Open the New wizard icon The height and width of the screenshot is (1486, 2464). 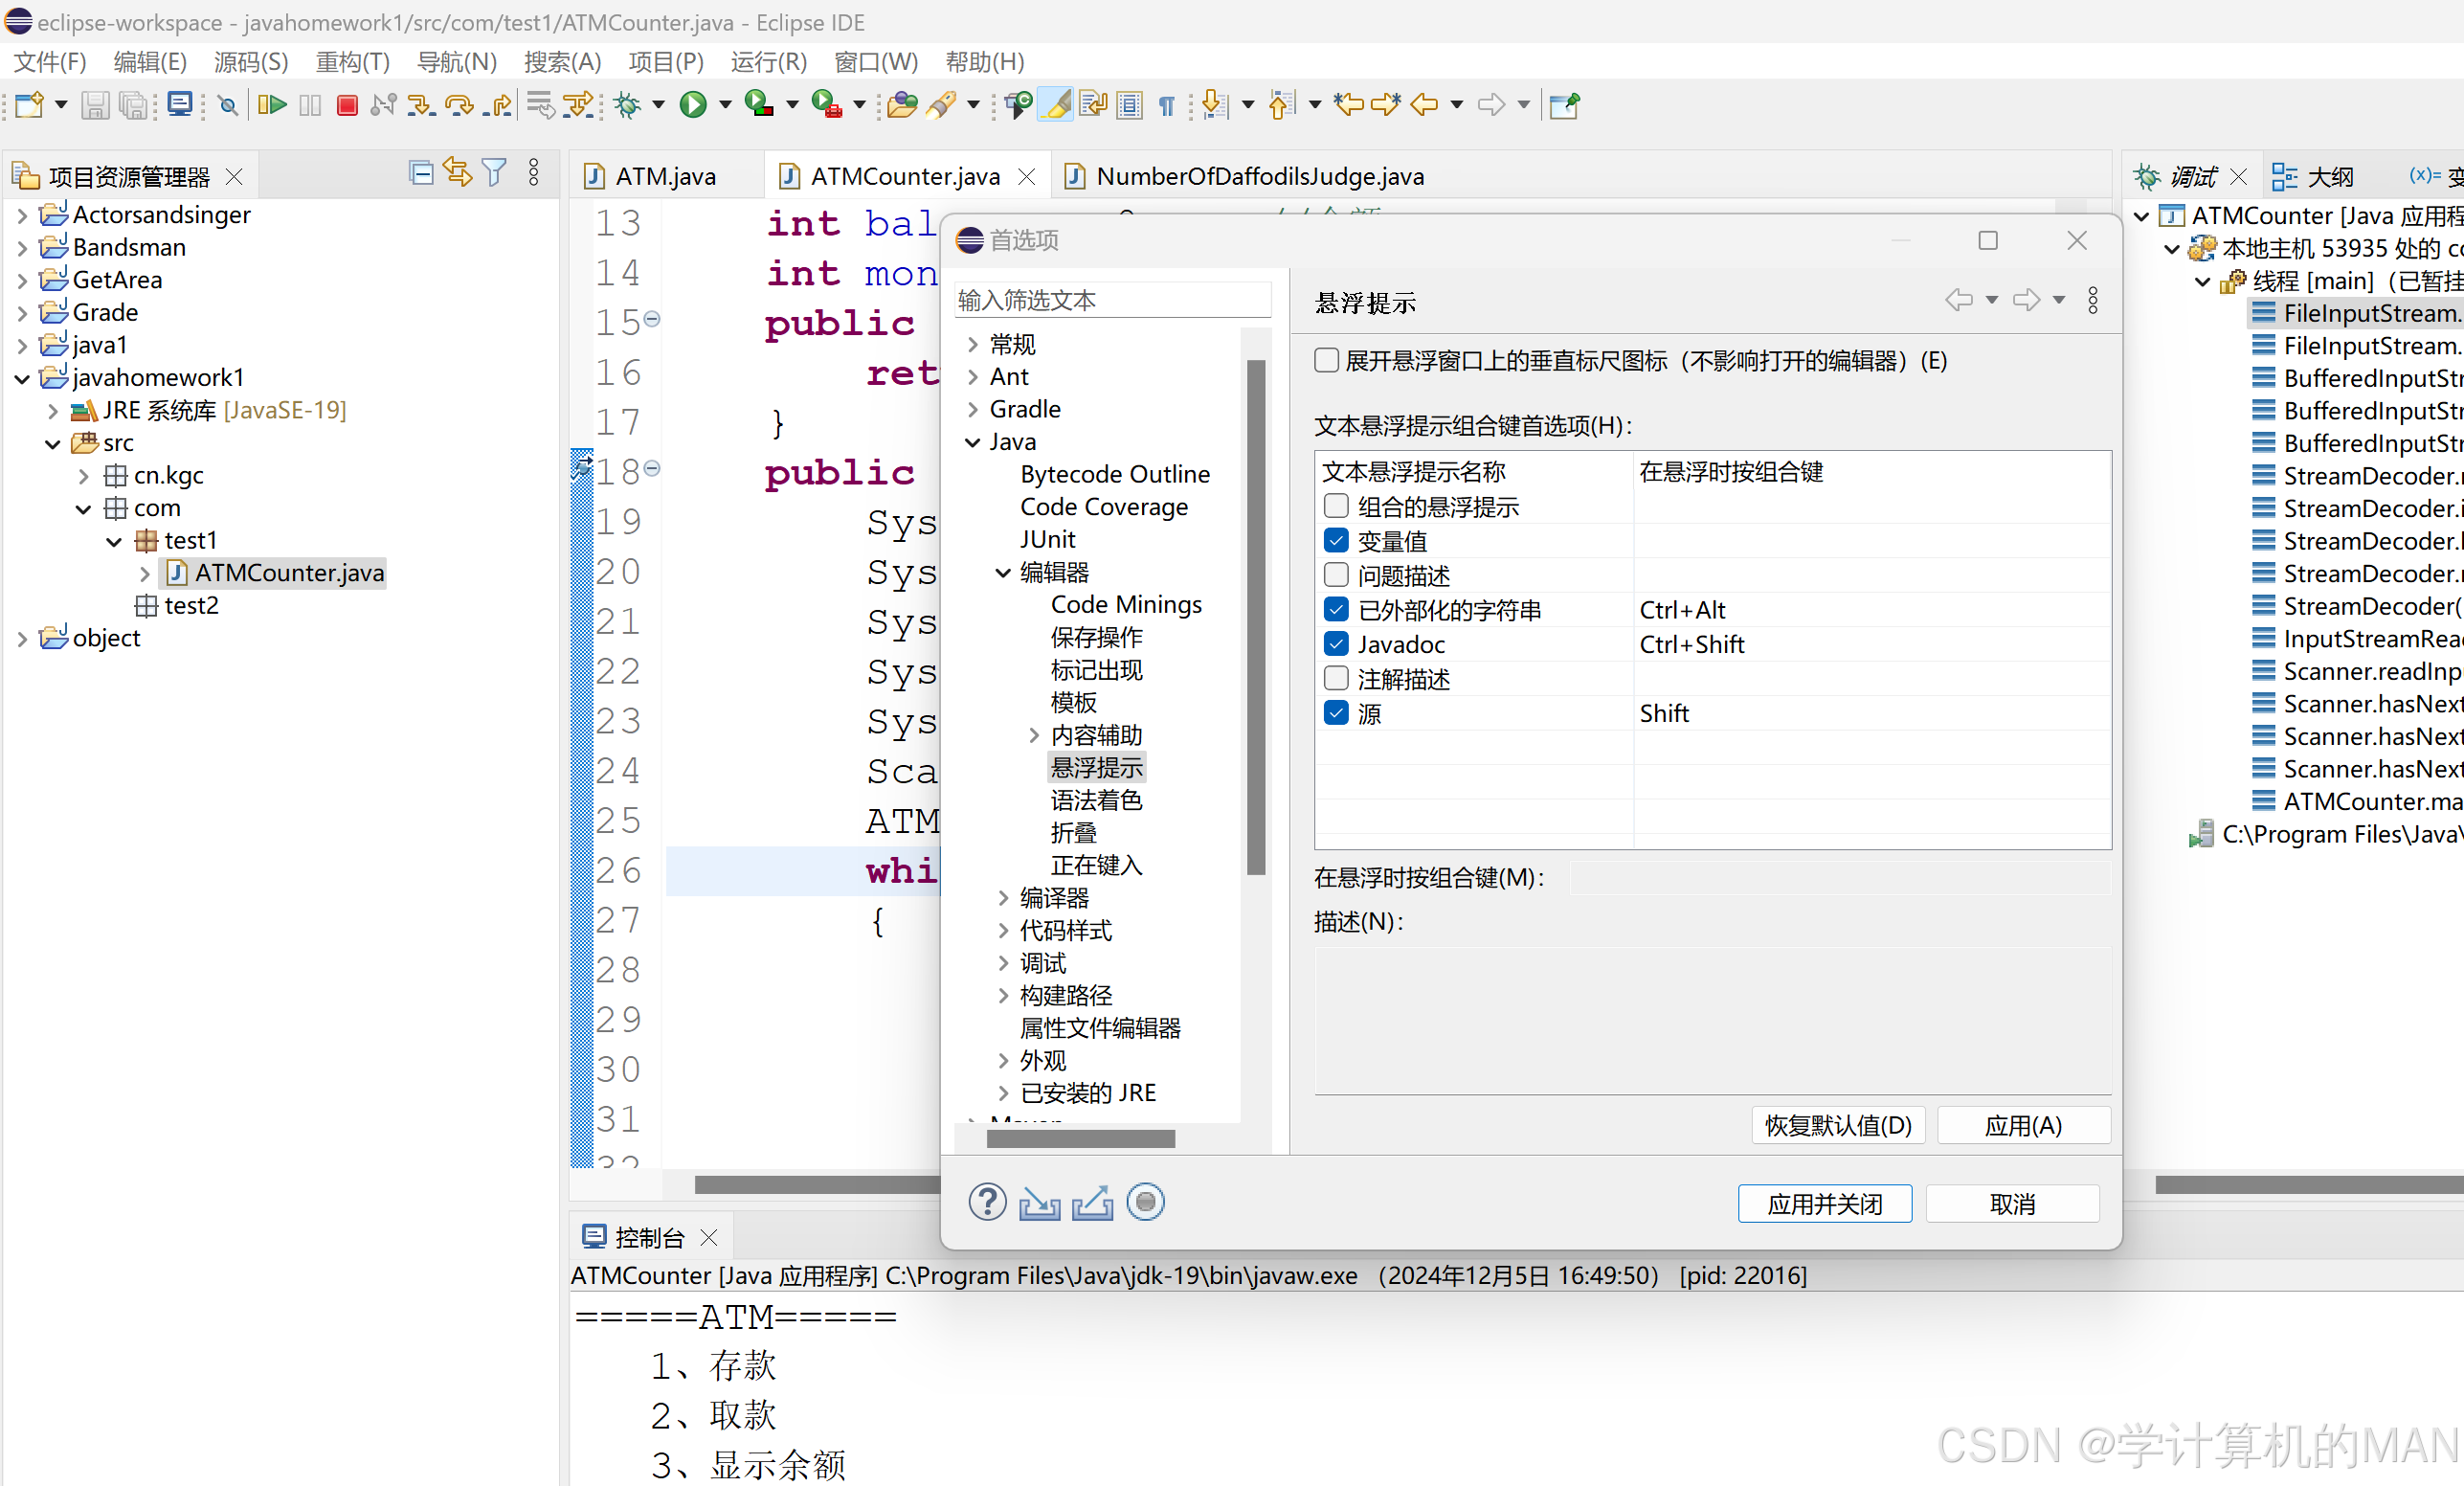pos(30,105)
